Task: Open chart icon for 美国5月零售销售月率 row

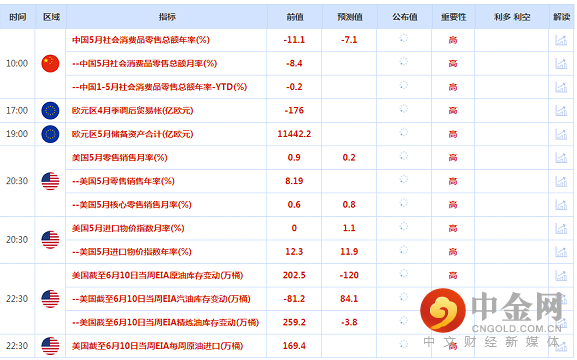Action: tap(561, 158)
